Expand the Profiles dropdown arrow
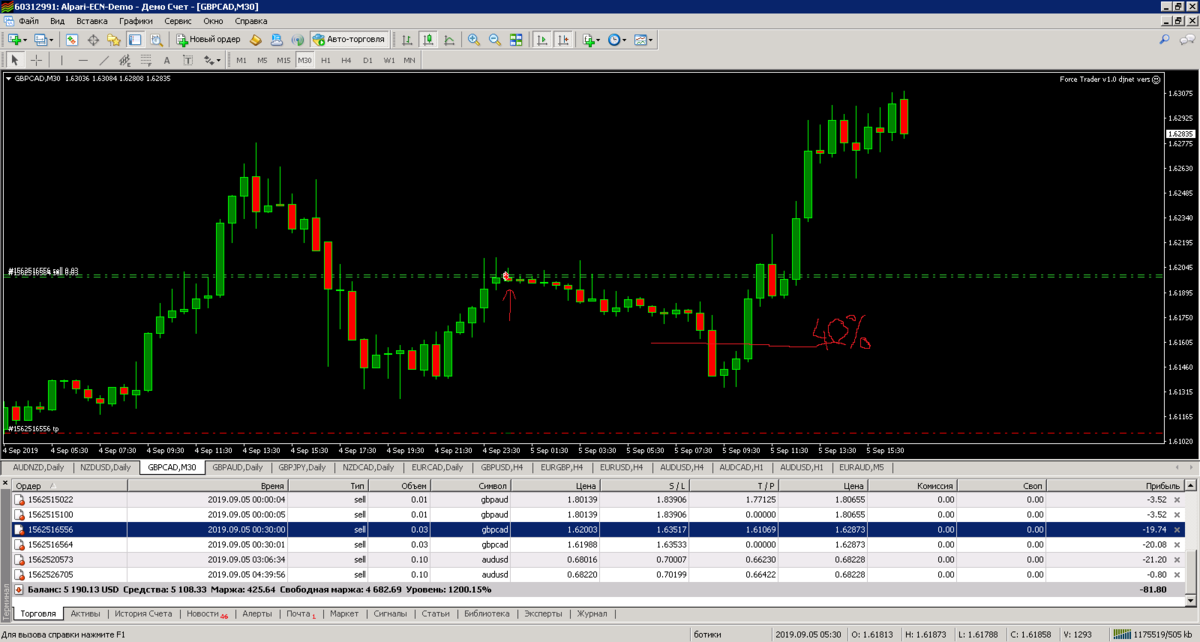This screenshot has height=642, width=1200. pyautogui.click(x=52, y=40)
